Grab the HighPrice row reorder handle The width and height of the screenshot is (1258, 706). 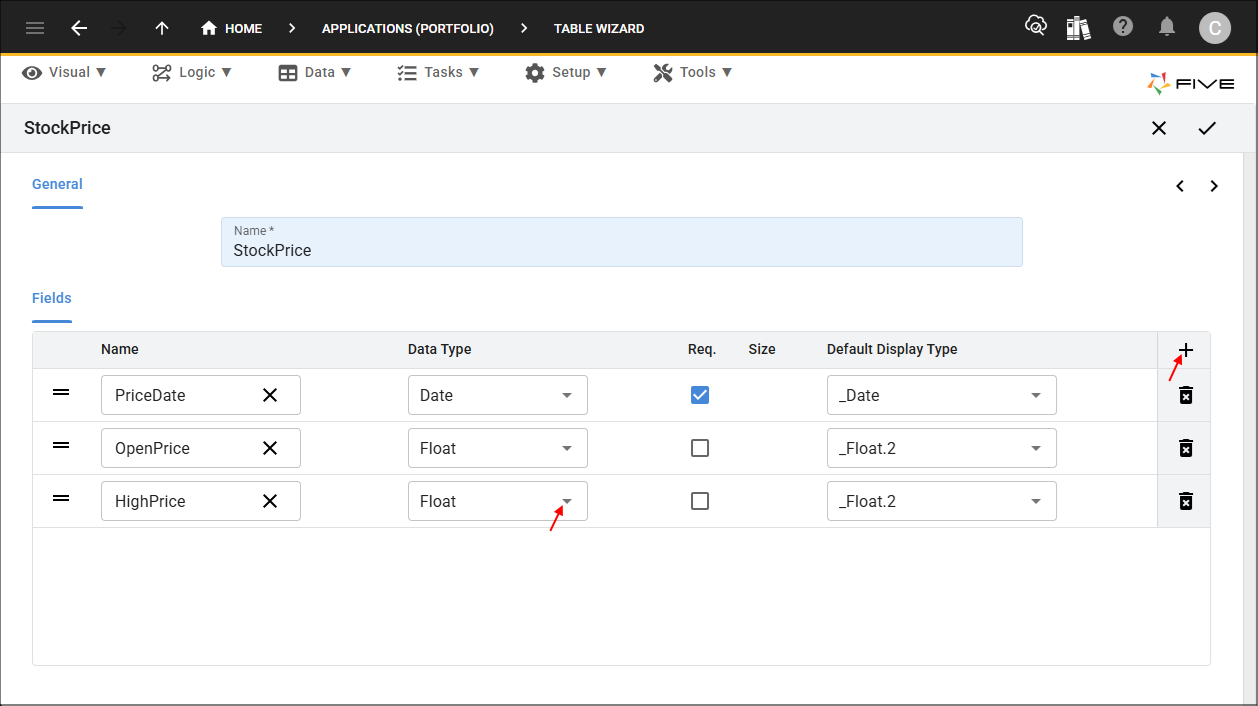[61, 499]
